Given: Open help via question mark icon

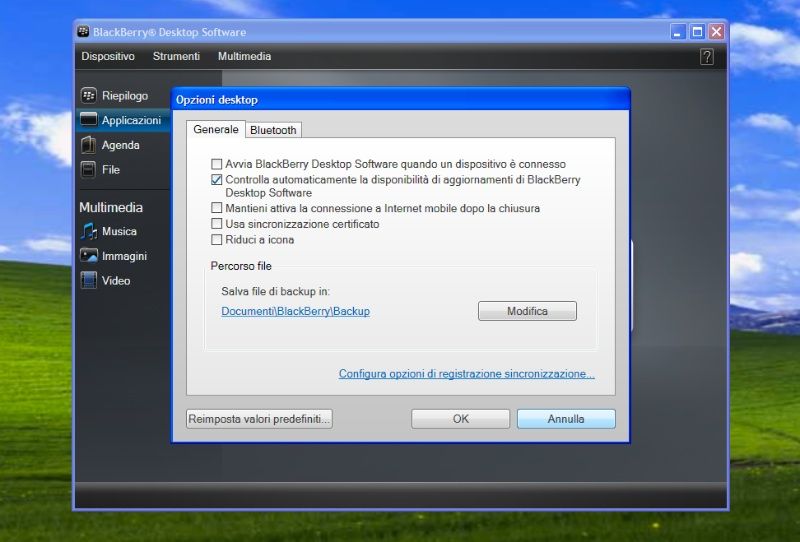Looking at the screenshot, I should [x=707, y=57].
